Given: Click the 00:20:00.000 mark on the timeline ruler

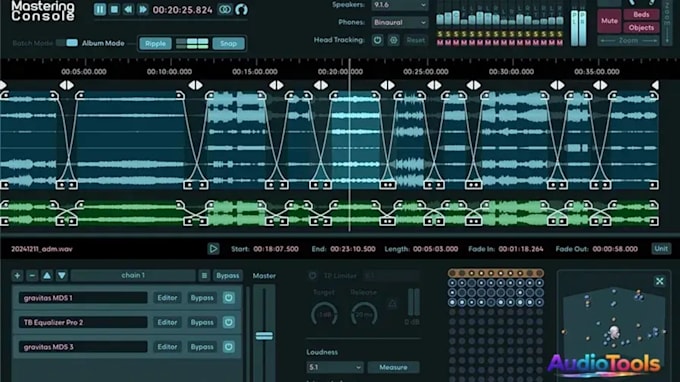Looking at the screenshot, I should click(x=340, y=72).
